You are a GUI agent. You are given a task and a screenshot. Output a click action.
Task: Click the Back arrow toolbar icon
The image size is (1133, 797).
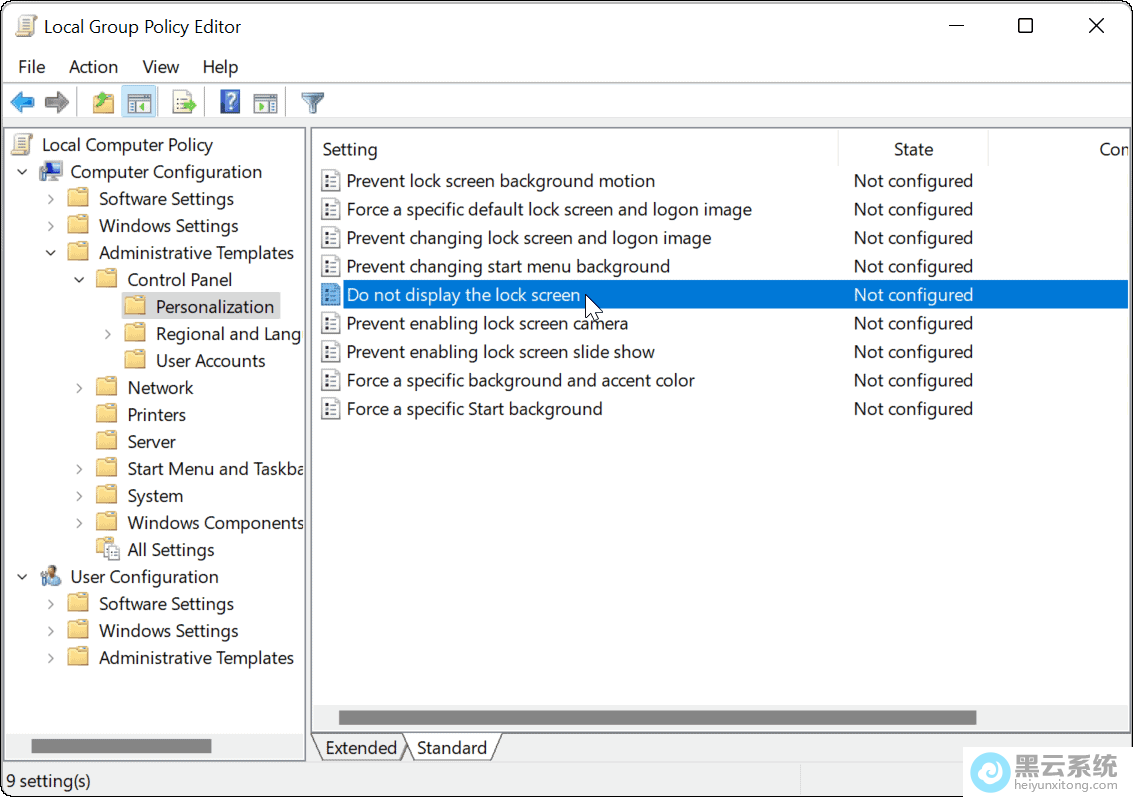[x=22, y=102]
